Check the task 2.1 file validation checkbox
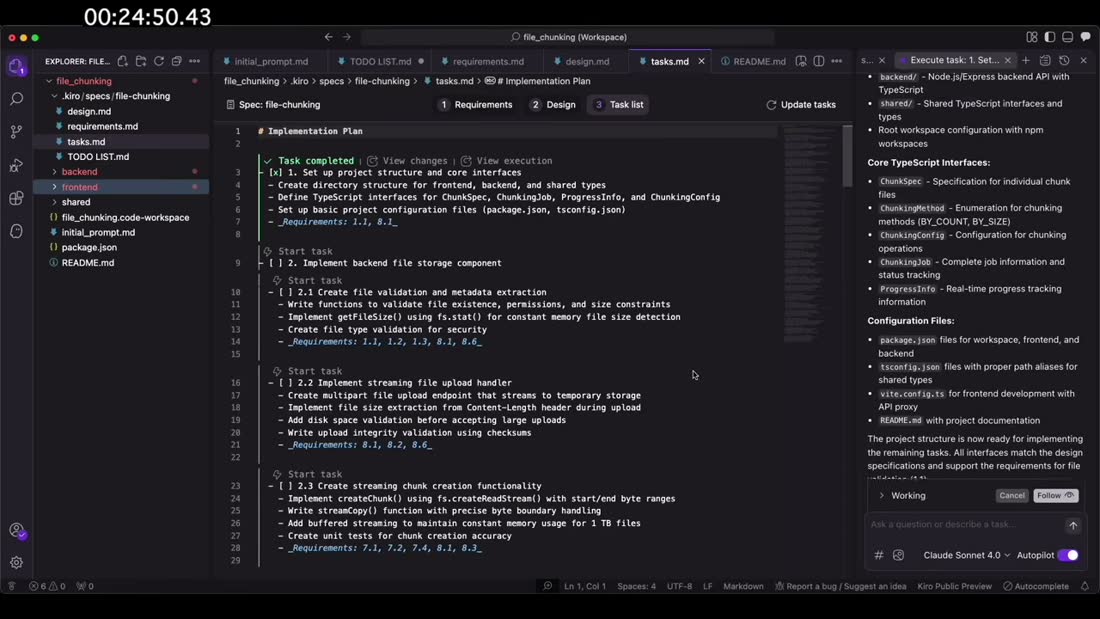Image resolution: width=1100 pixels, height=619 pixels. pyautogui.click(x=286, y=292)
